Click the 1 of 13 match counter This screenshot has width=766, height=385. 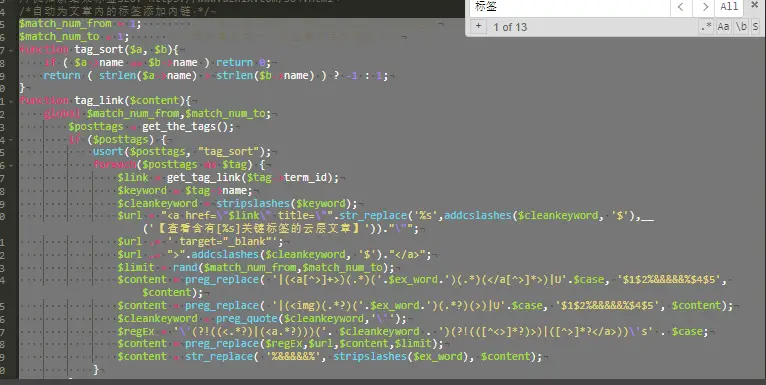tap(510, 27)
